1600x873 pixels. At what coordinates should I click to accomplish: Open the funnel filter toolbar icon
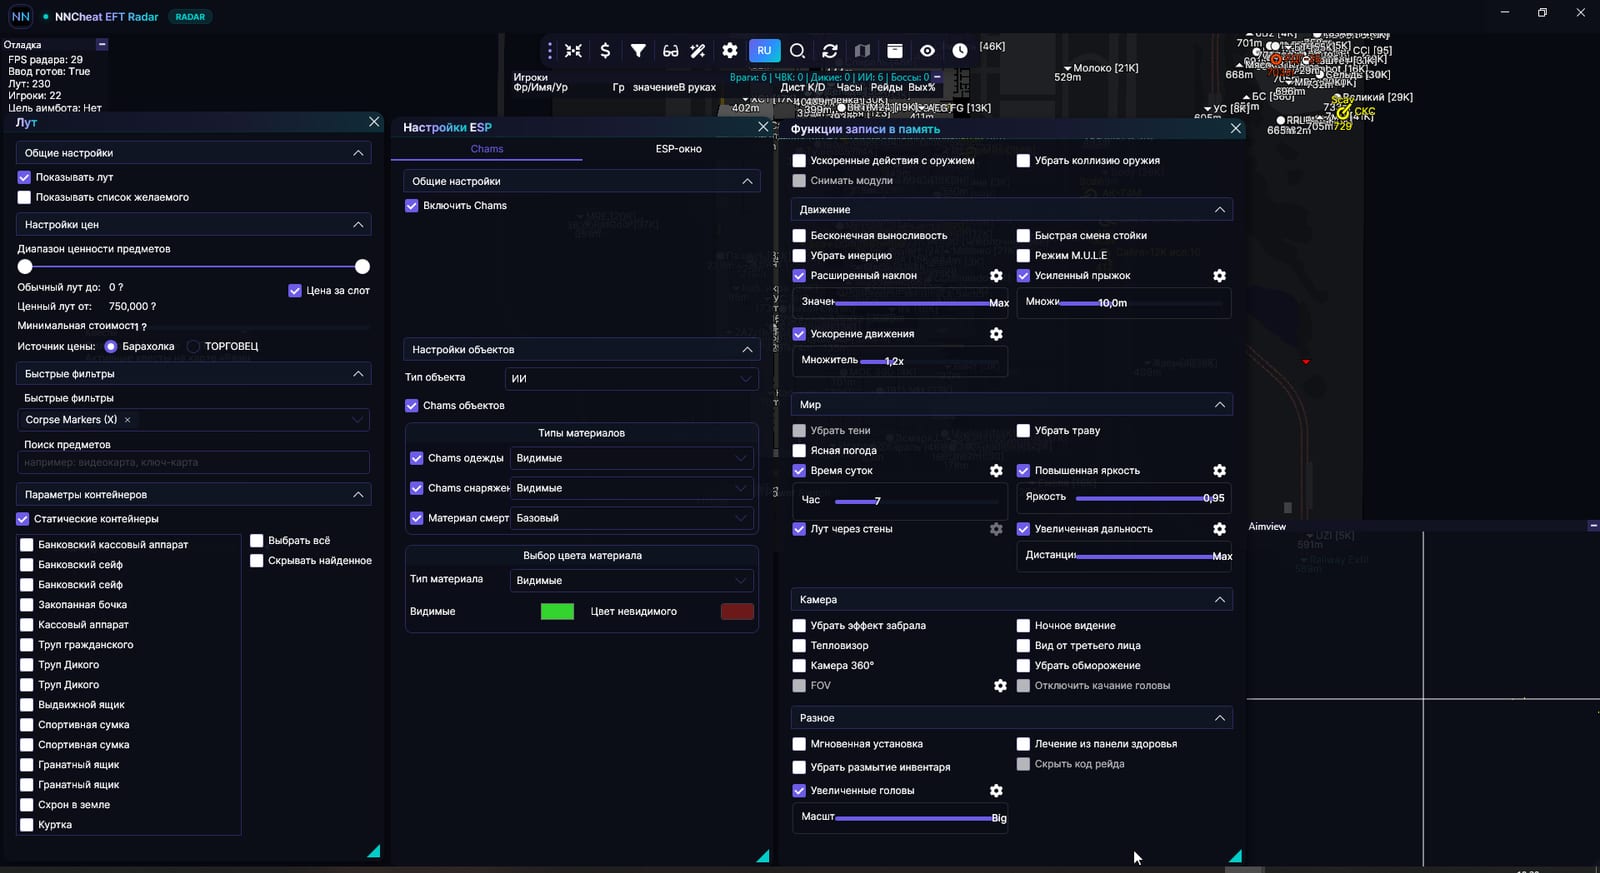[x=638, y=50]
